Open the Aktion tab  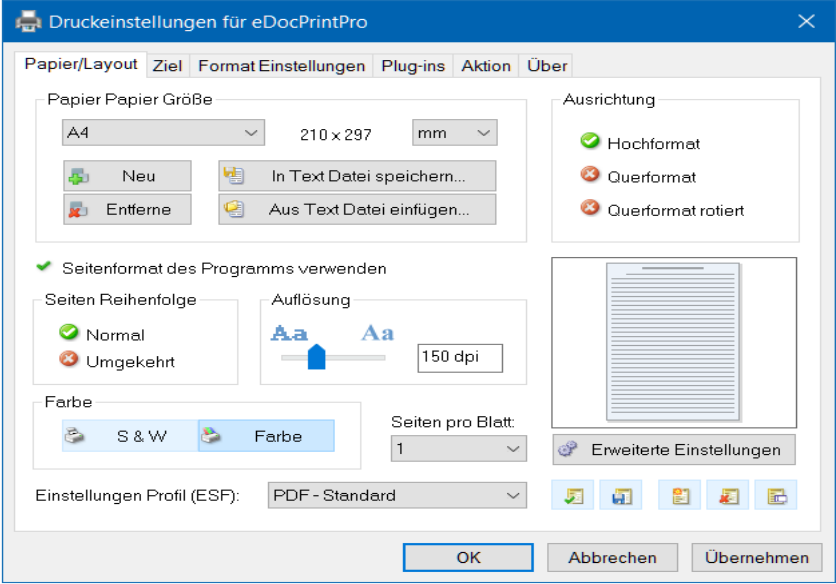(486, 66)
